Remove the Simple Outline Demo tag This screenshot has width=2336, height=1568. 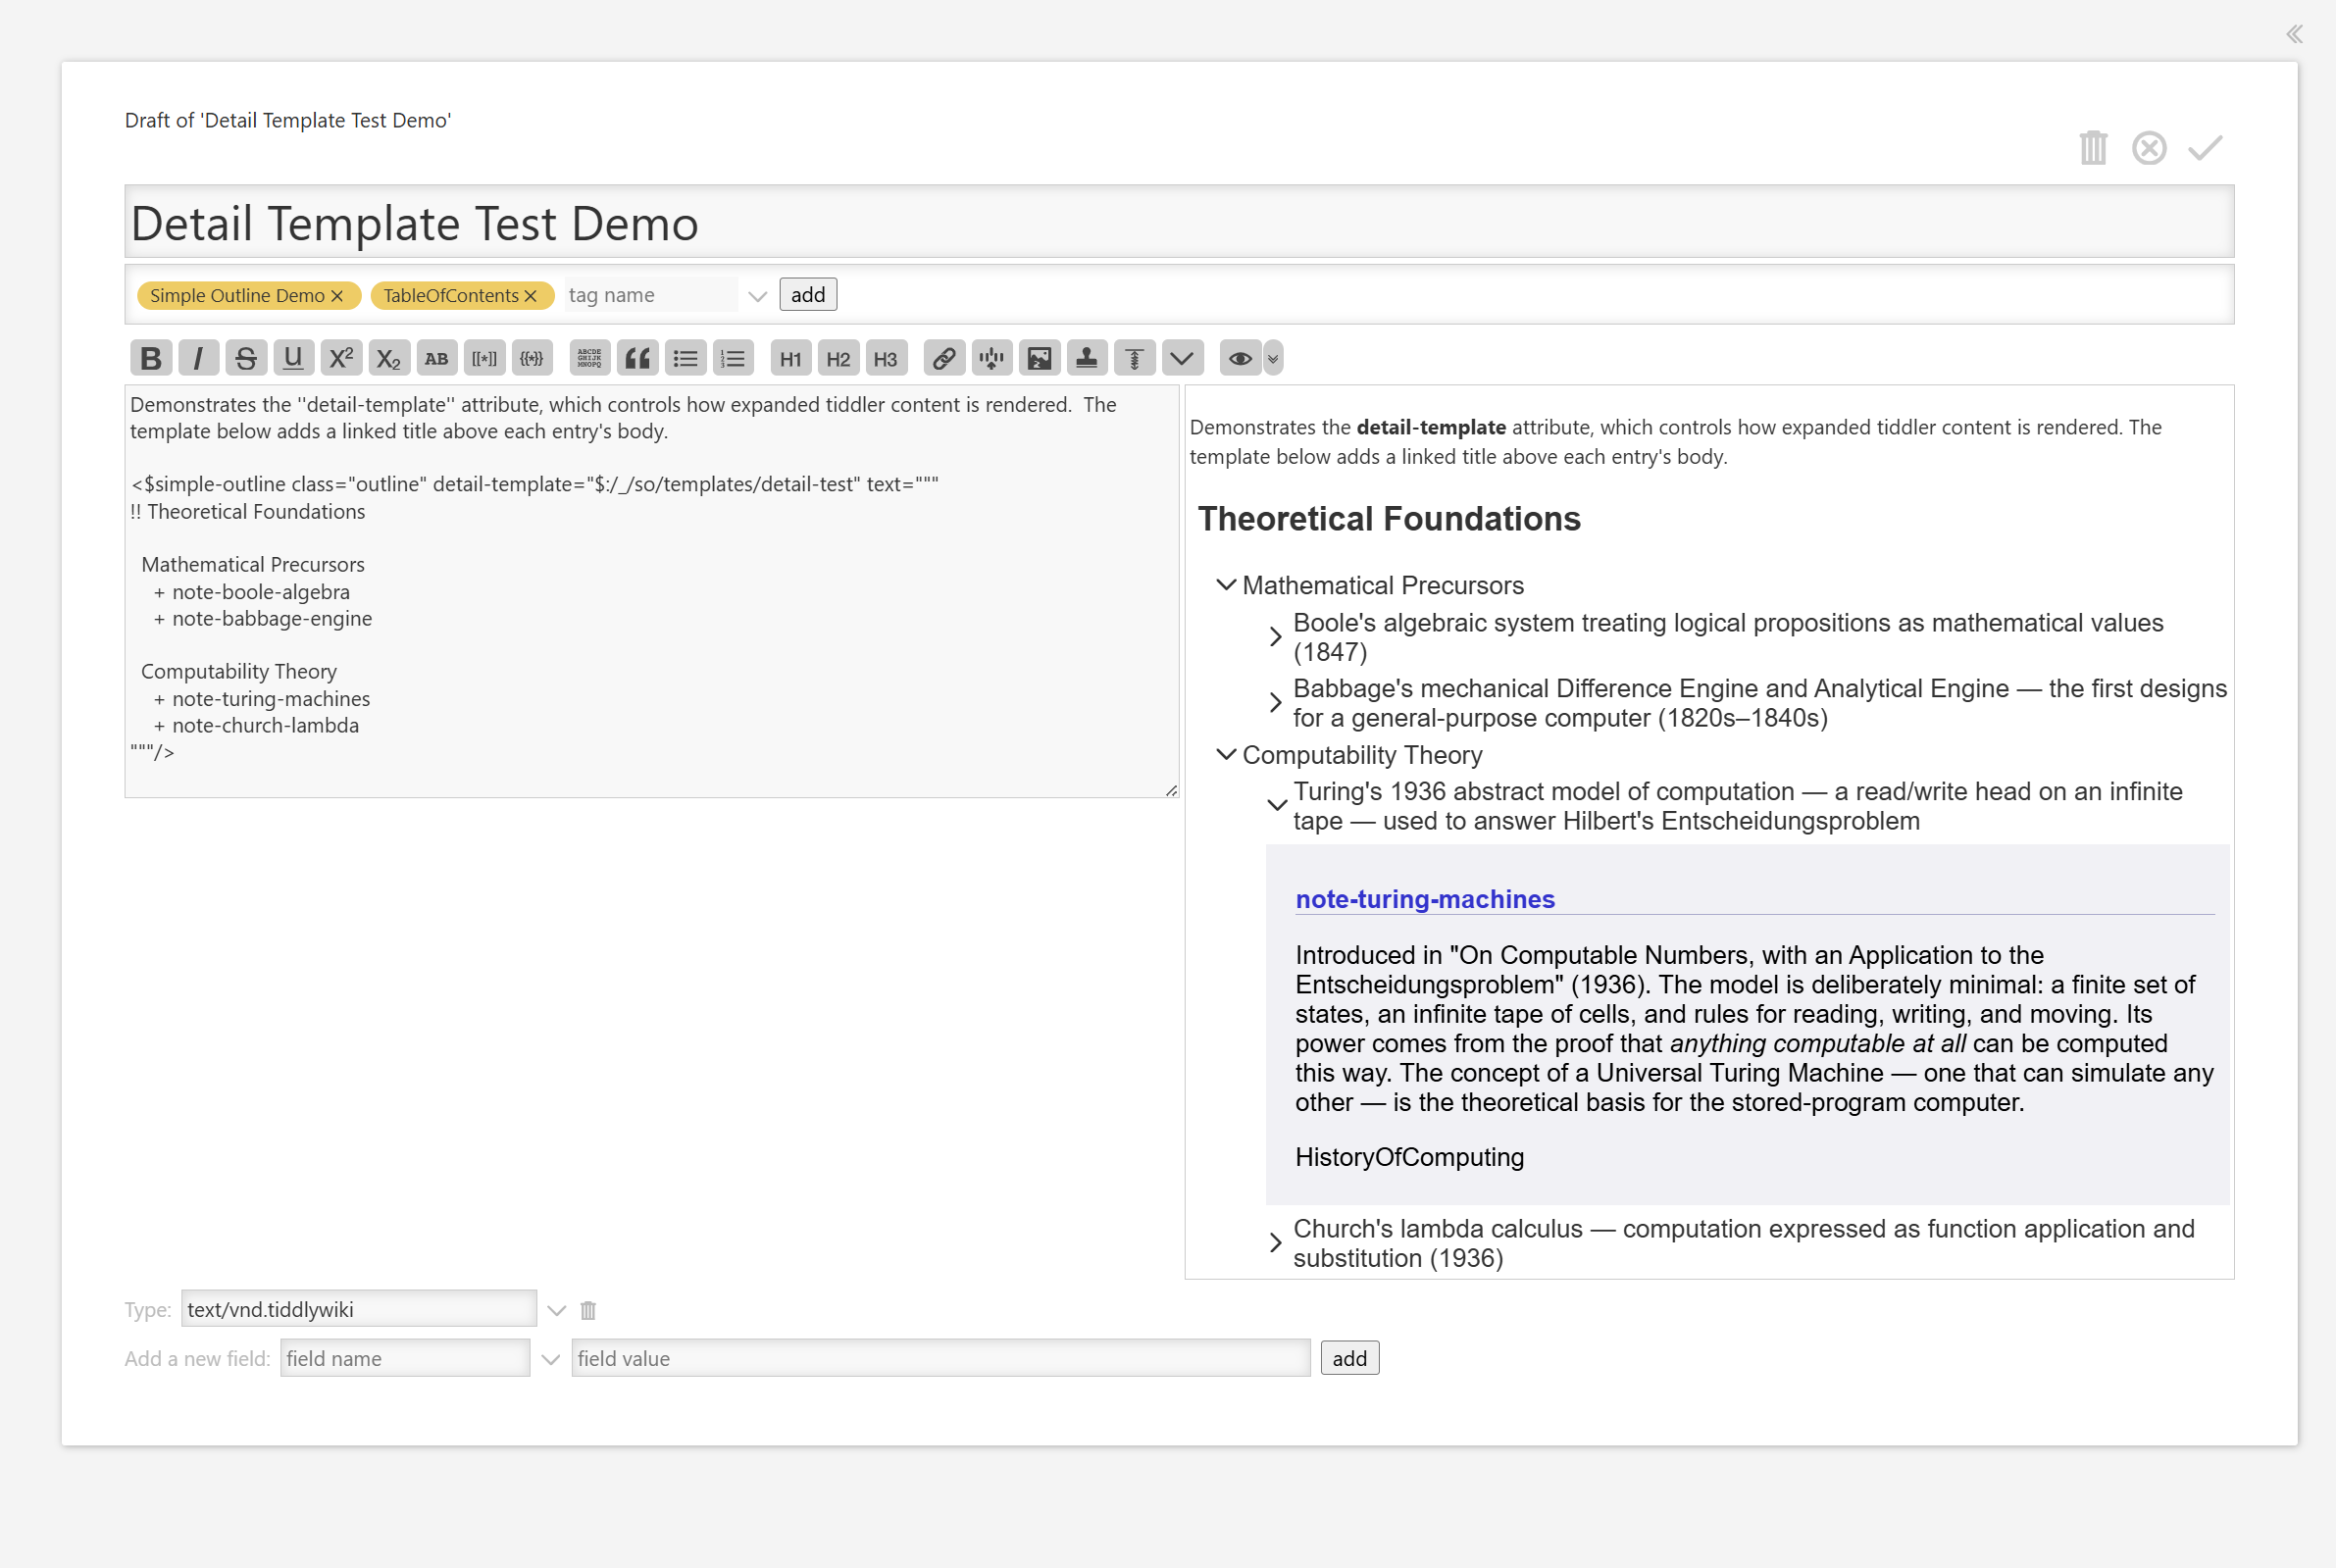coord(337,295)
